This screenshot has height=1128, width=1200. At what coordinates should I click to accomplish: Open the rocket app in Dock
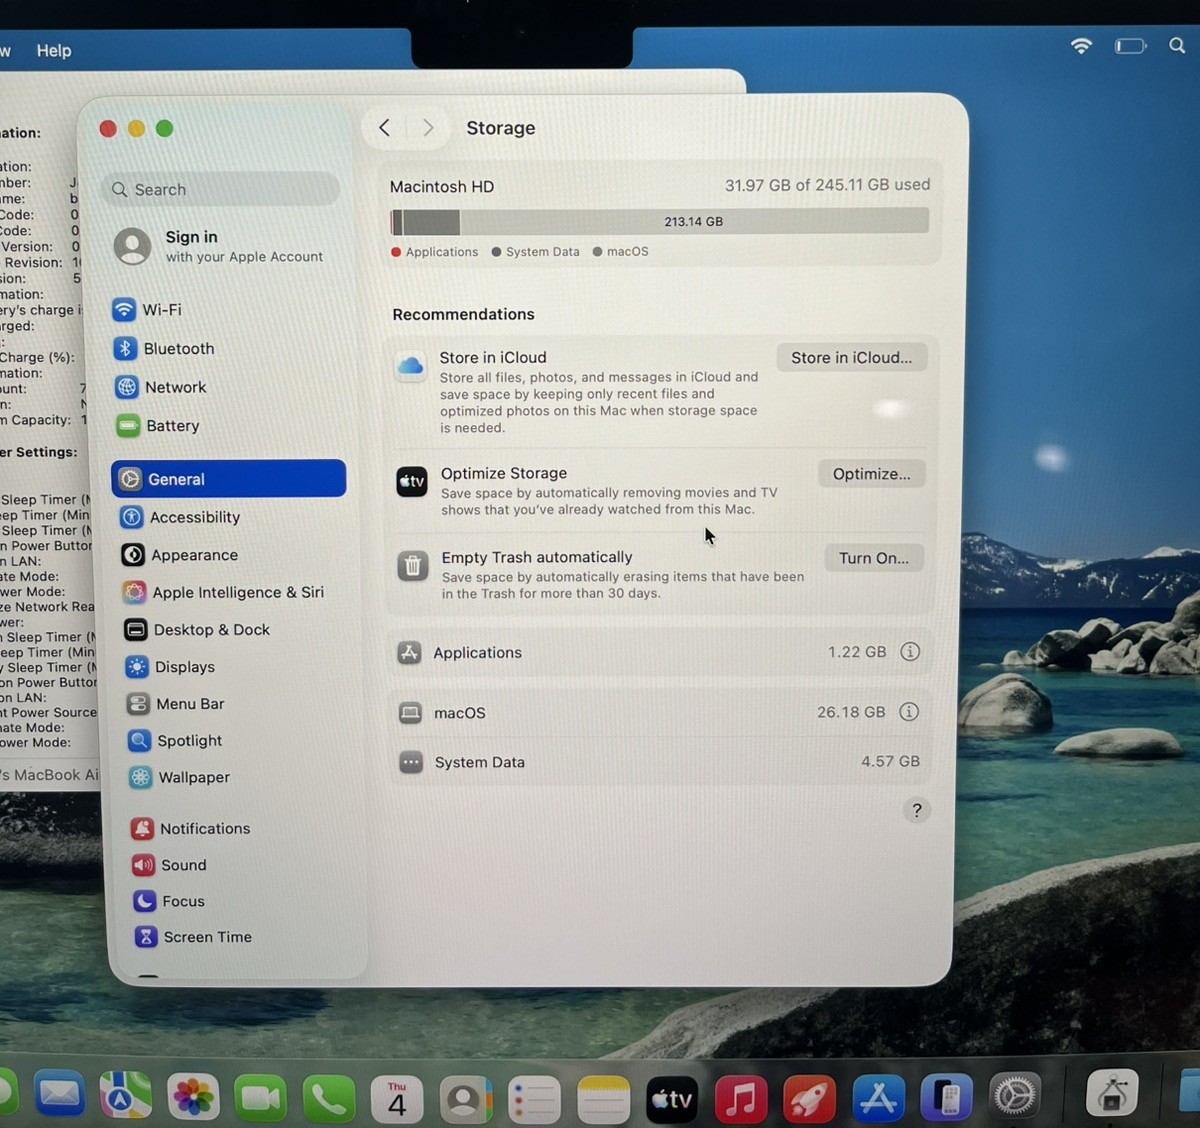[809, 1098]
